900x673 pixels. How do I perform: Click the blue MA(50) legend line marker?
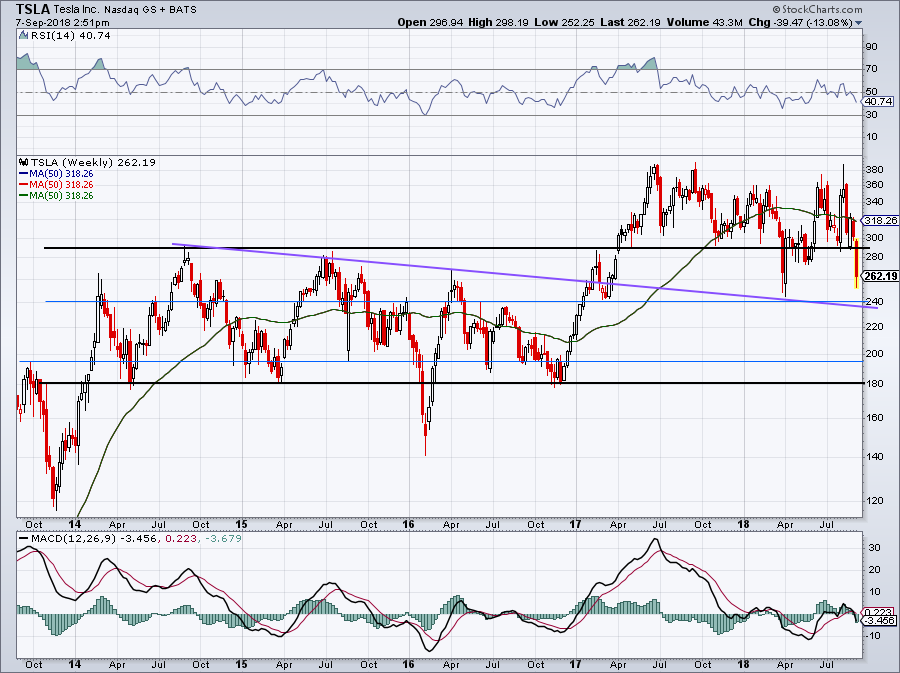pos(24,174)
